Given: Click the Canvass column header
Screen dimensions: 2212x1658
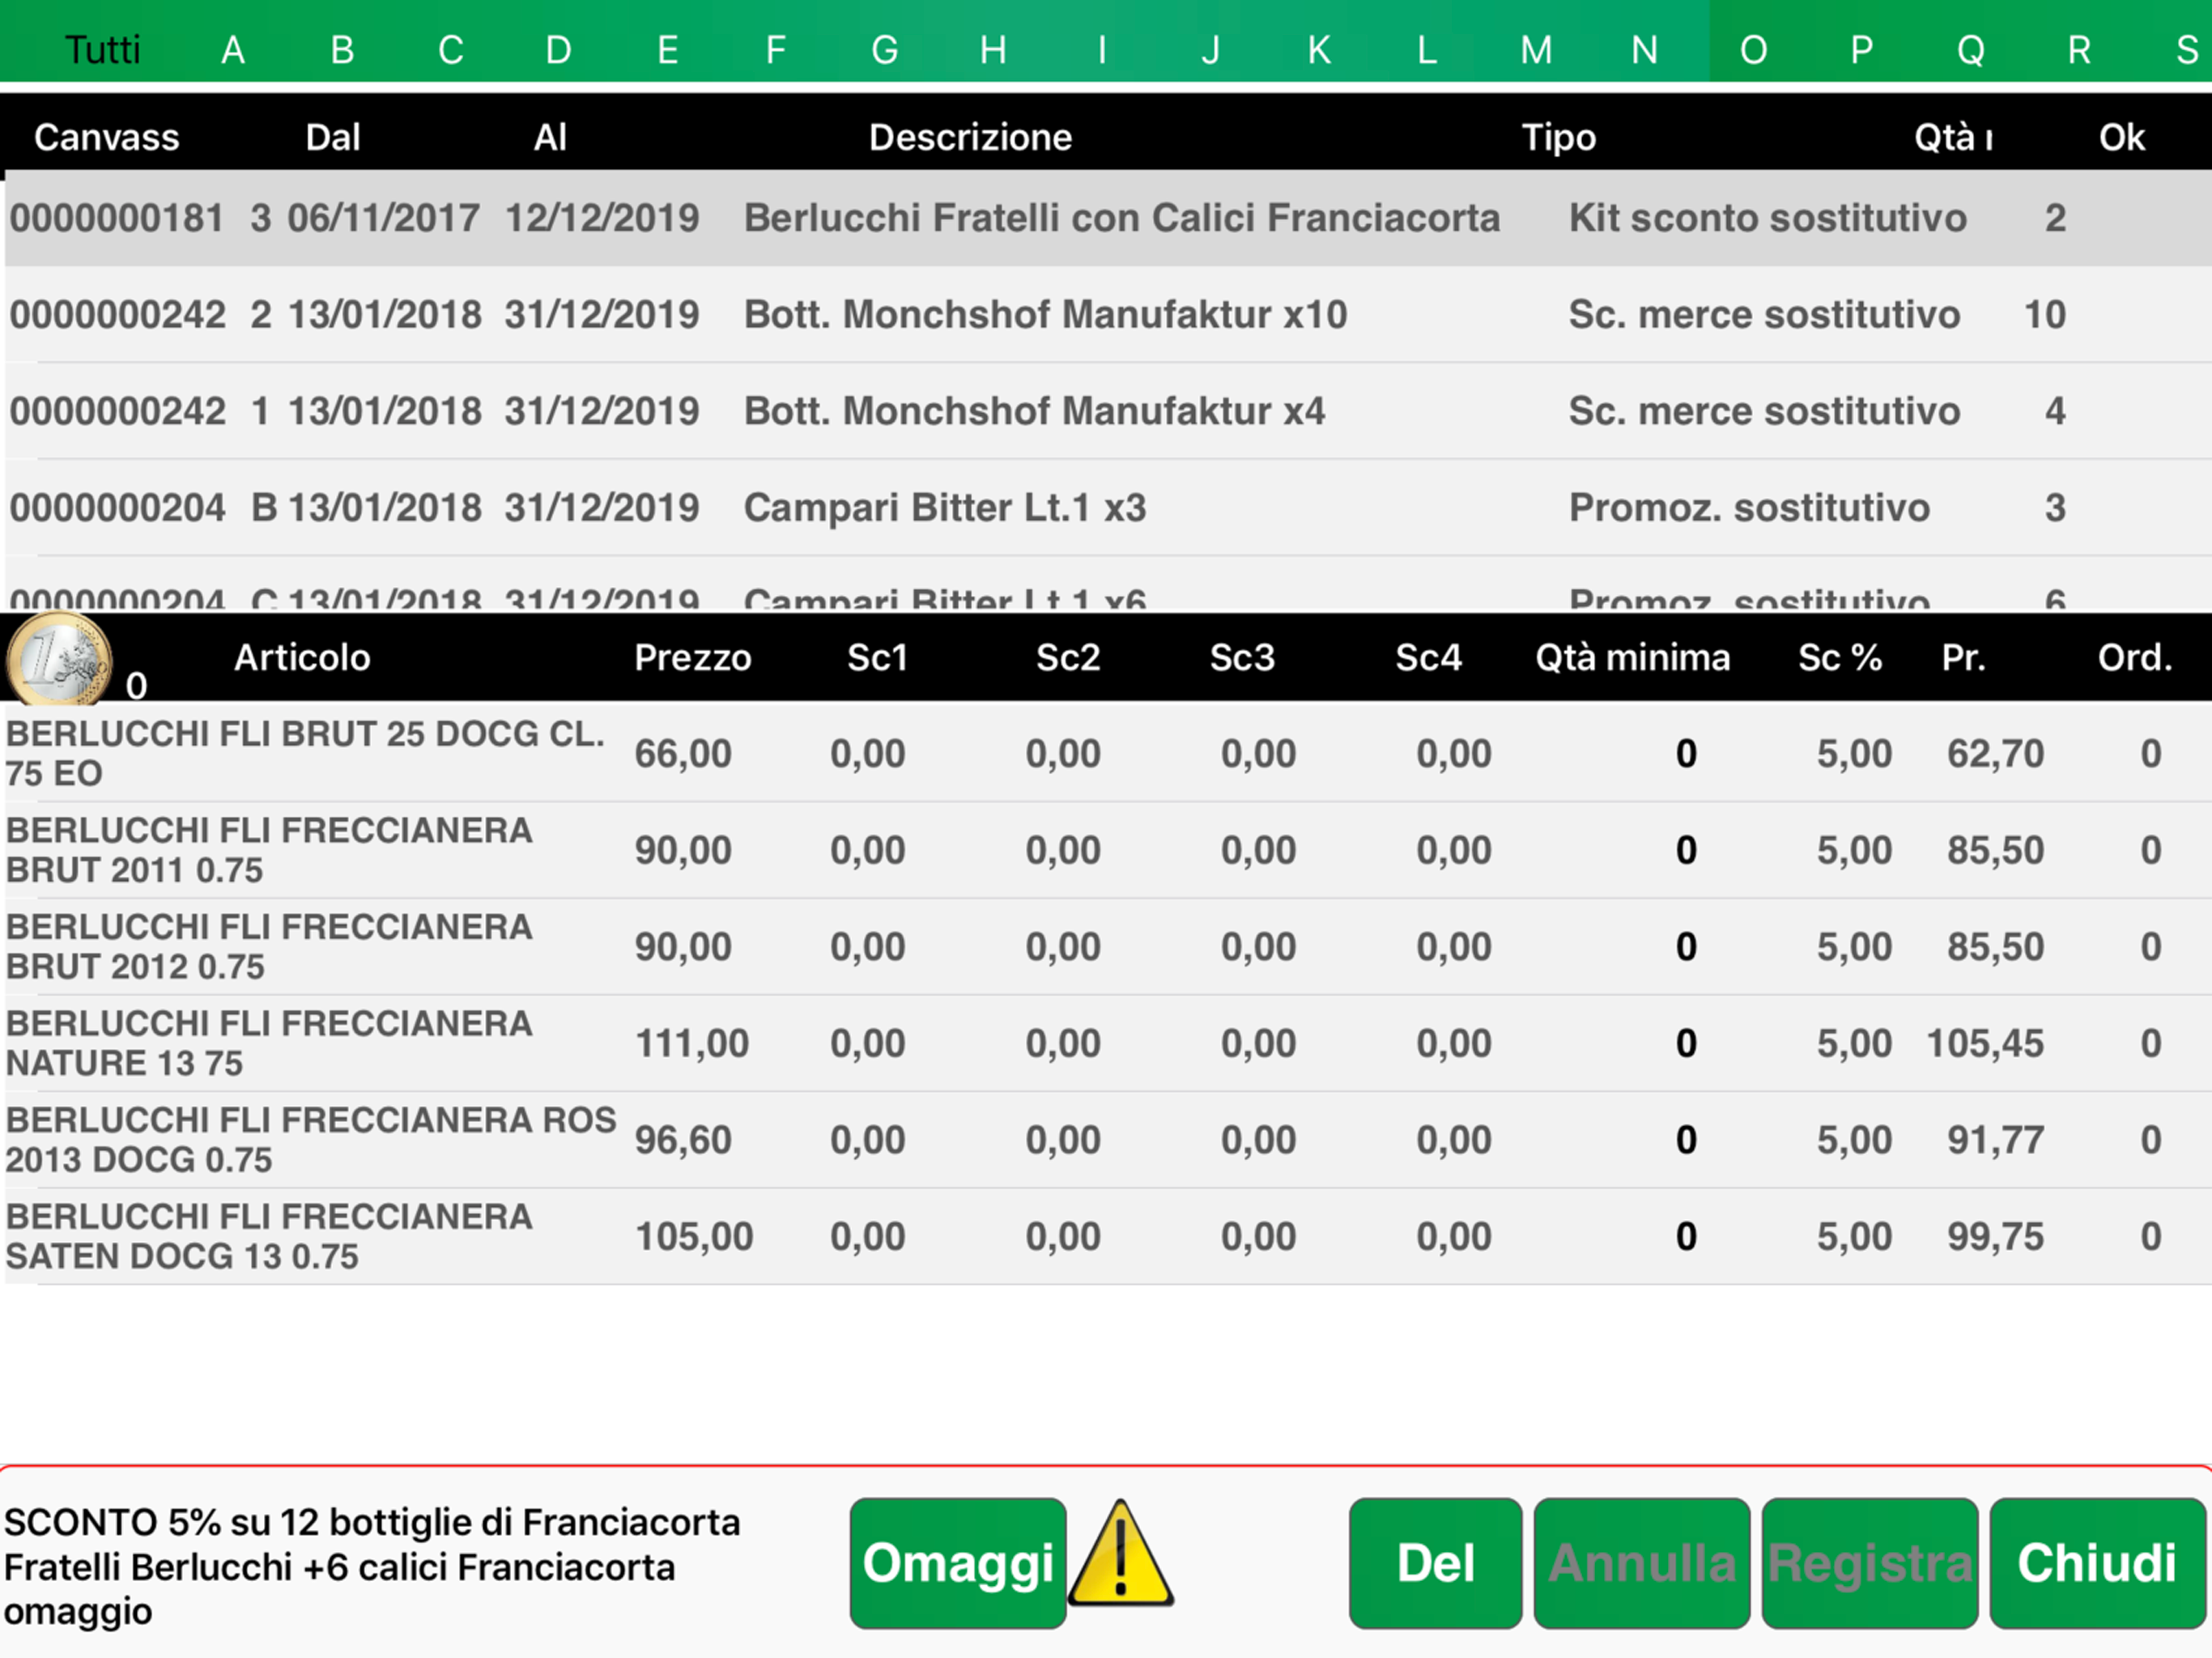Looking at the screenshot, I should [107, 137].
